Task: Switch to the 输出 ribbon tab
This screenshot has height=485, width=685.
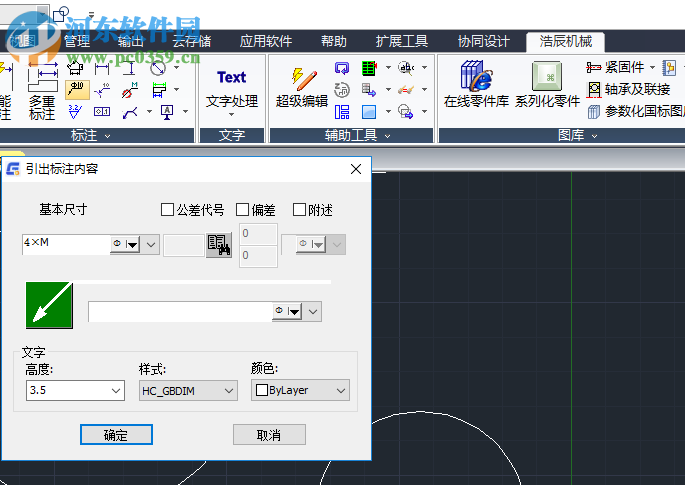Action: [131, 42]
